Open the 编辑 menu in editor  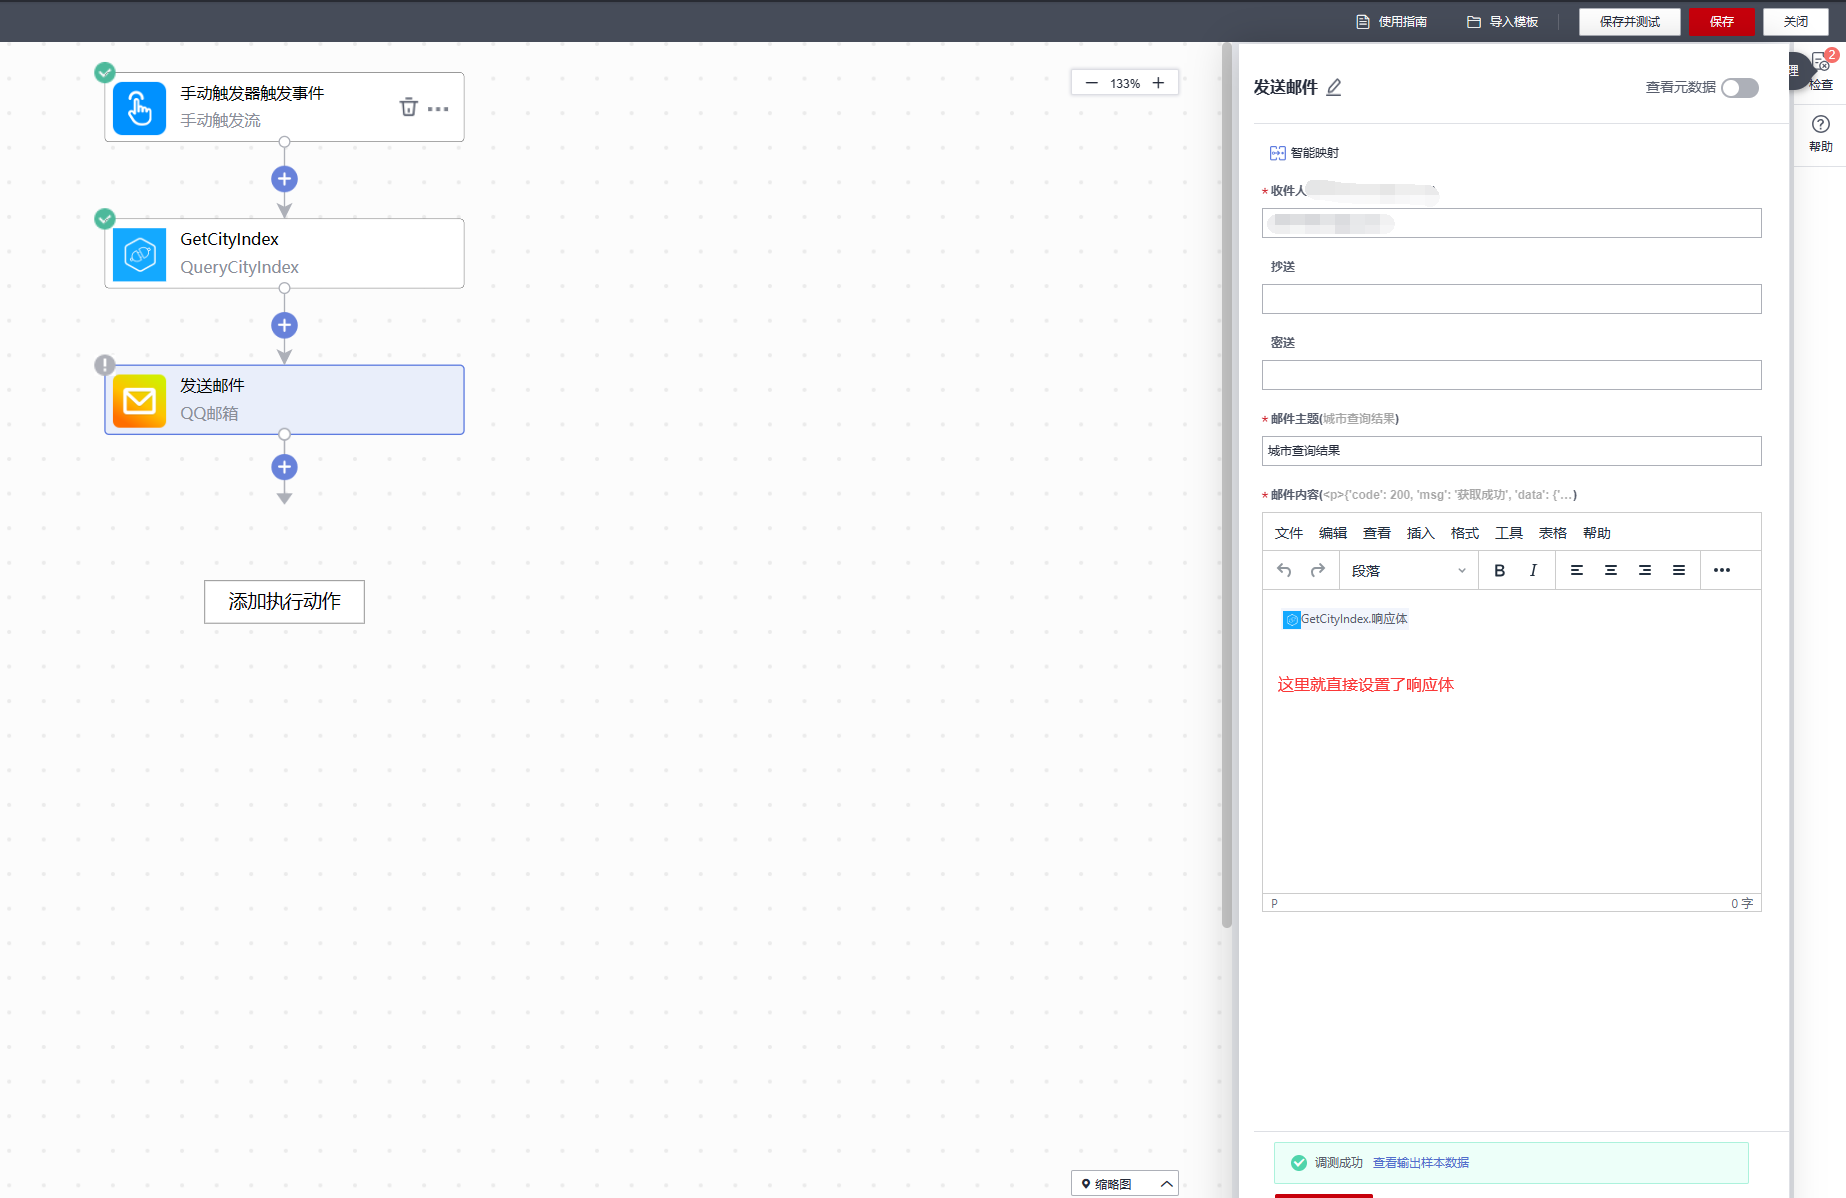[x=1333, y=533]
